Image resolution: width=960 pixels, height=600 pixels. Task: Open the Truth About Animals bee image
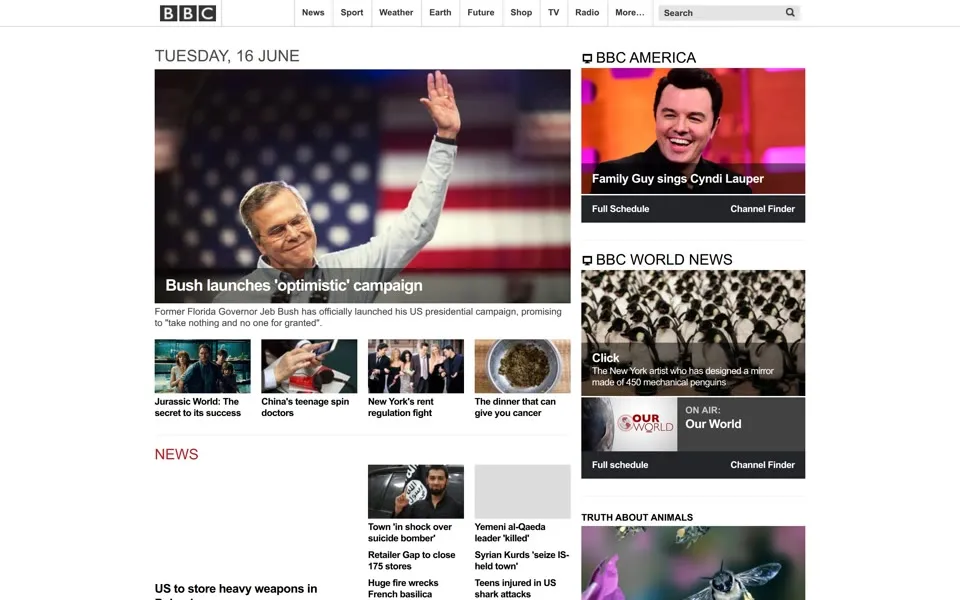point(693,563)
